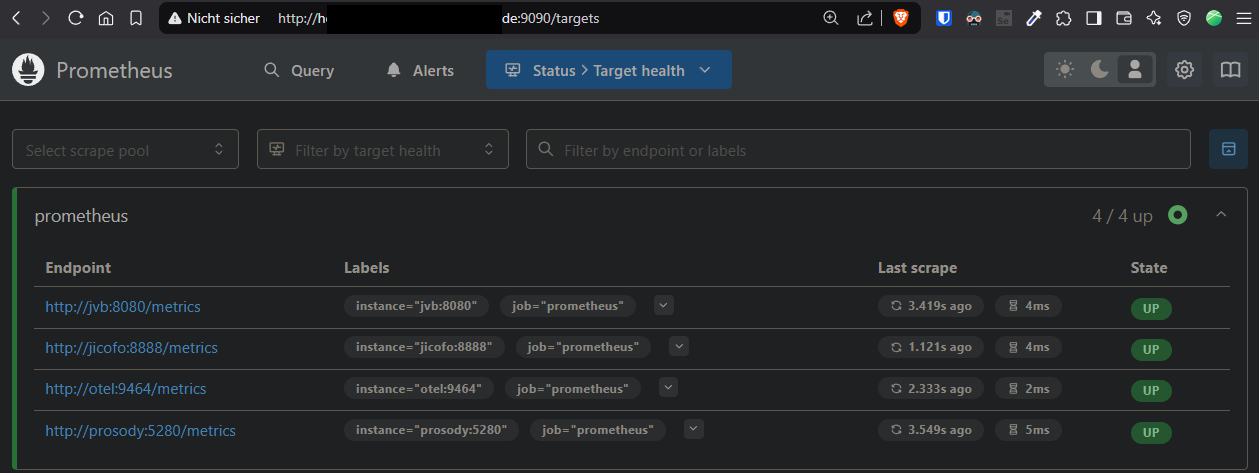This screenshot has height=473, width=1259.
Task: Expand labels for jvb:8080 target
Action: point(664,304)
